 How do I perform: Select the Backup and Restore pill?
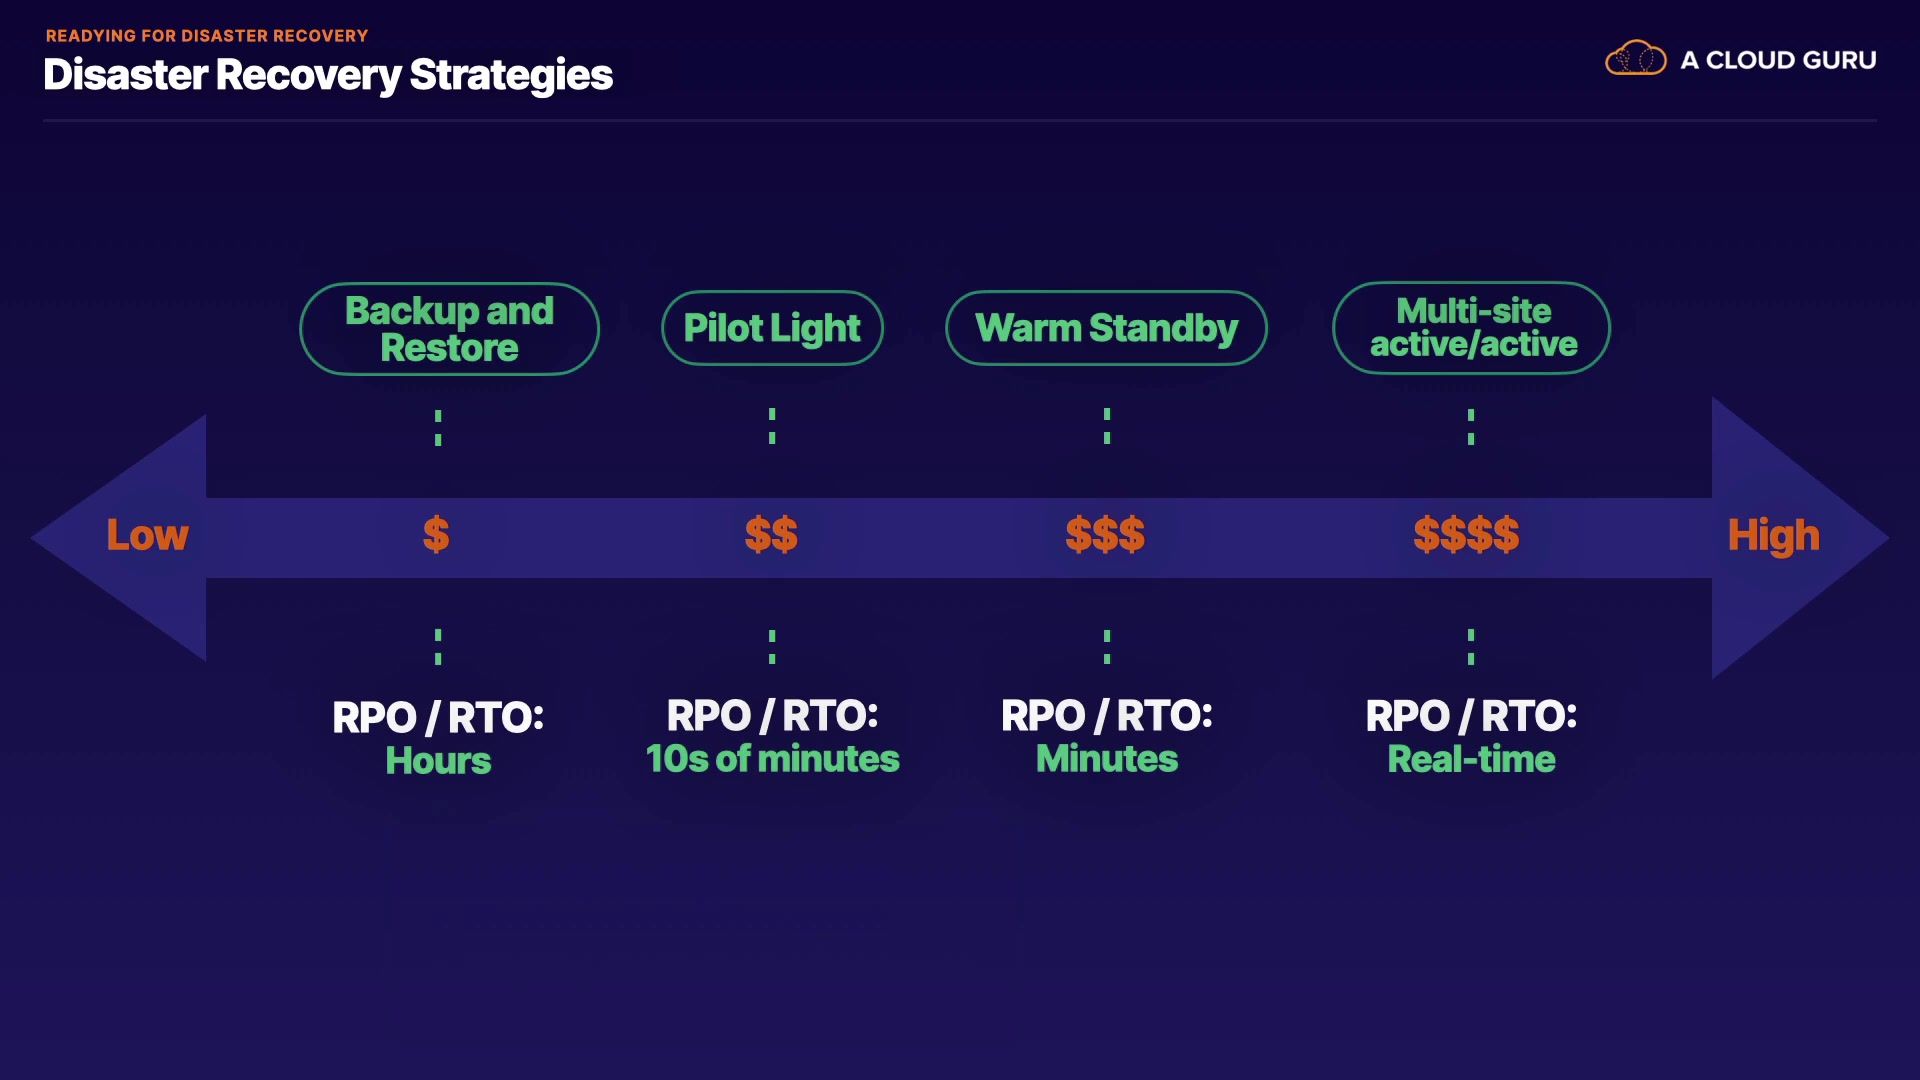pyautogui.click(x=449, y=329)
